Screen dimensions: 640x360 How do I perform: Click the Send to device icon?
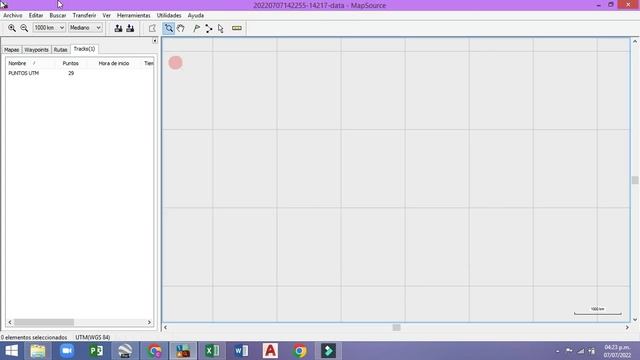pos(118,28)
